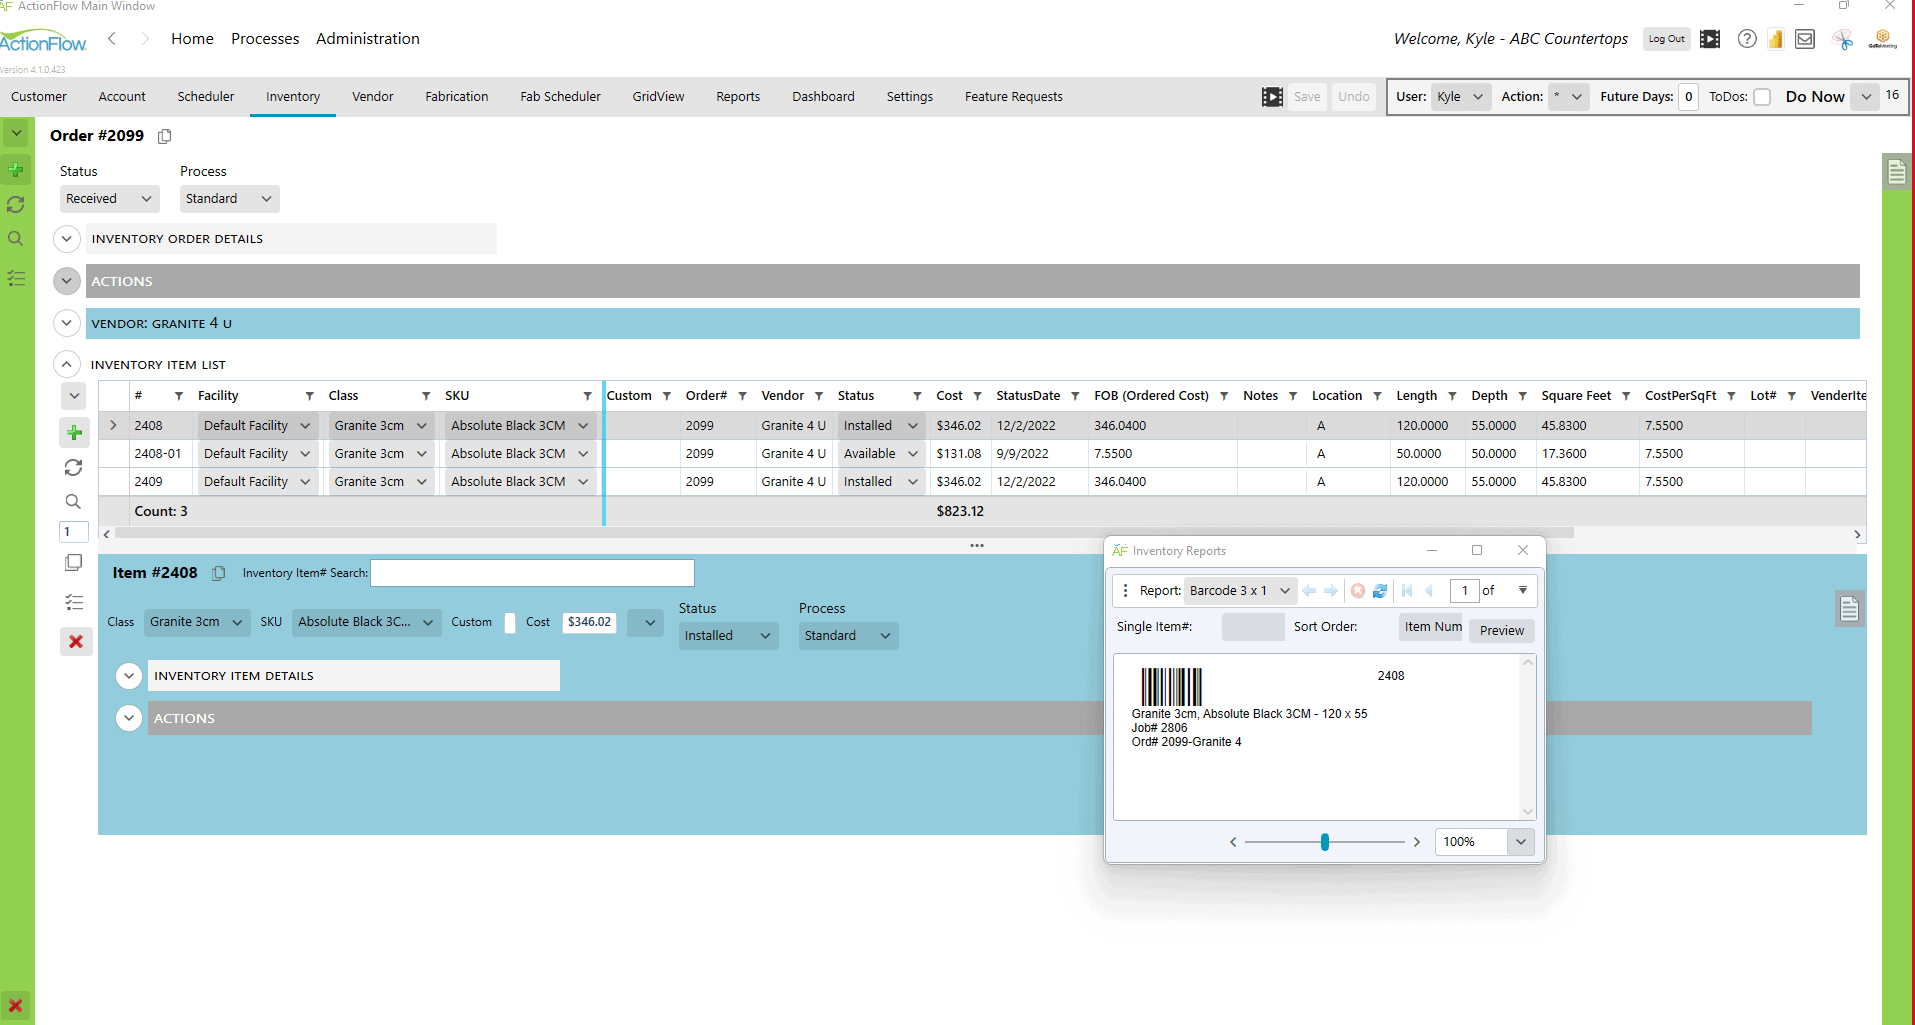
Task: Expand the Vendor: Granite 4 U section
Action: [67, 323]
